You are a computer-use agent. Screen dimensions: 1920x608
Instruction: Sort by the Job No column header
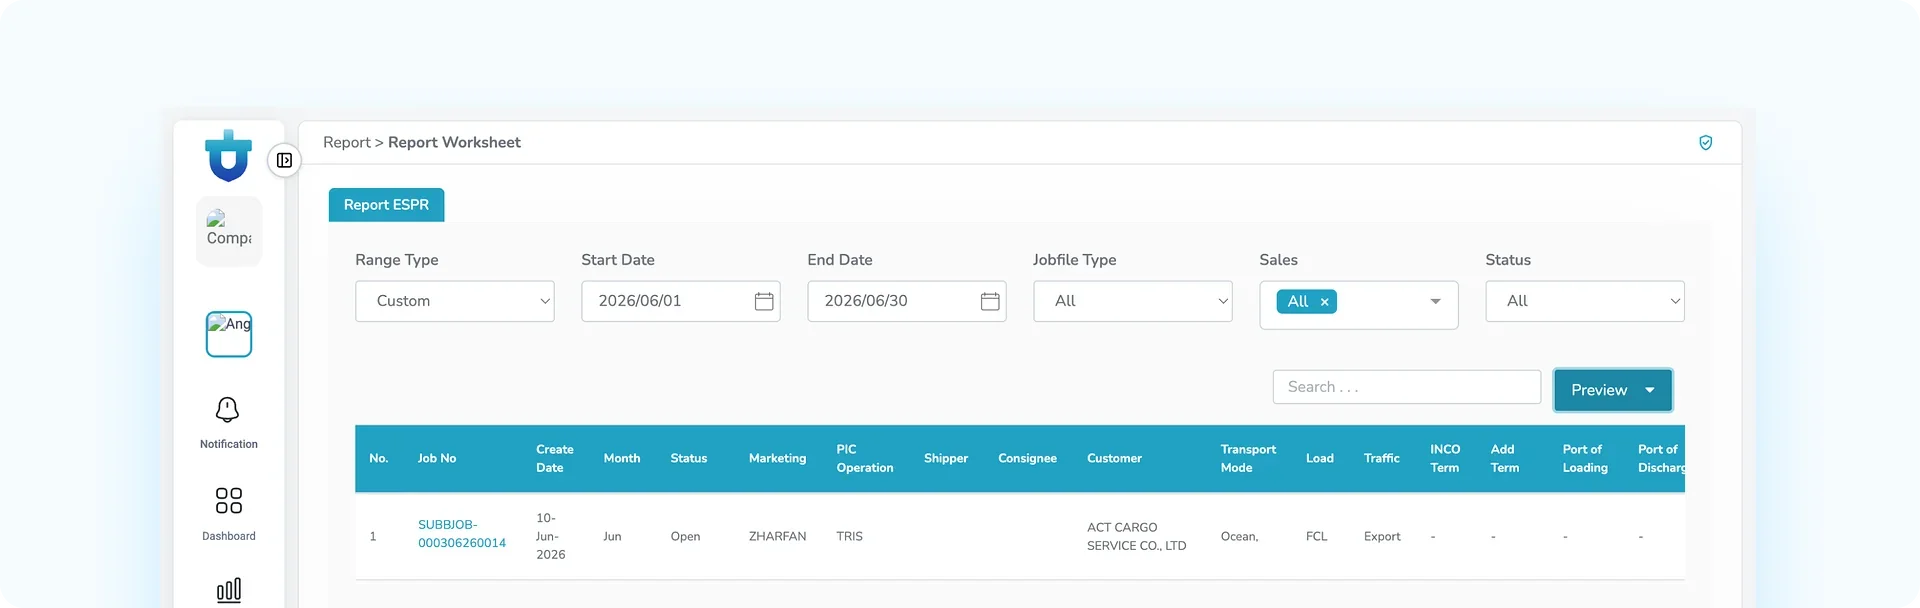pos(437,458)
